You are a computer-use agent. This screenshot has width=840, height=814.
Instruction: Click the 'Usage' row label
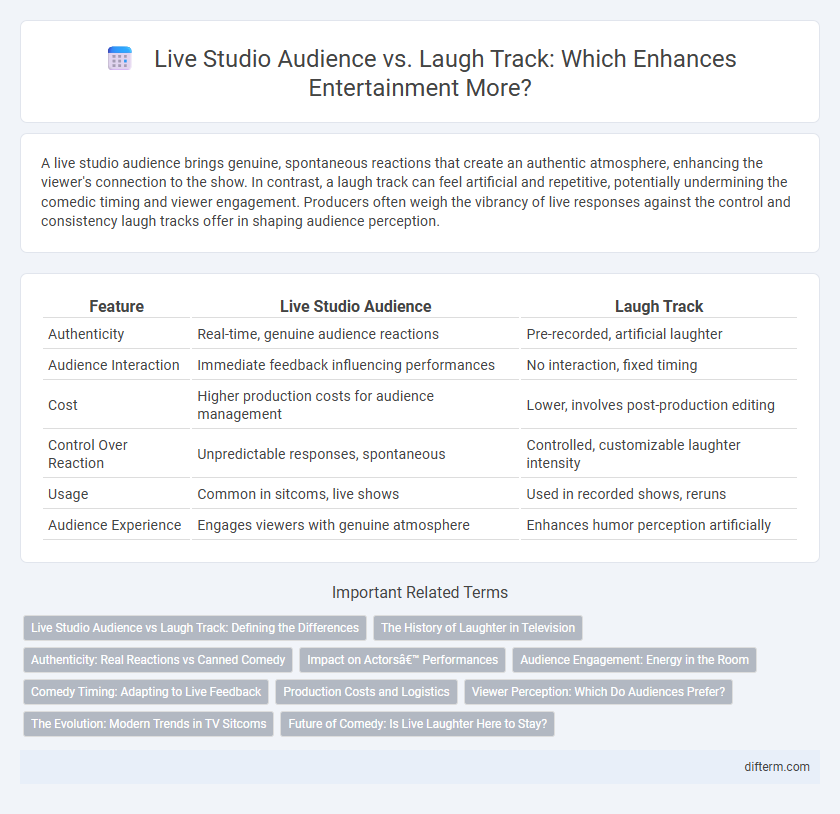(68, 494)
